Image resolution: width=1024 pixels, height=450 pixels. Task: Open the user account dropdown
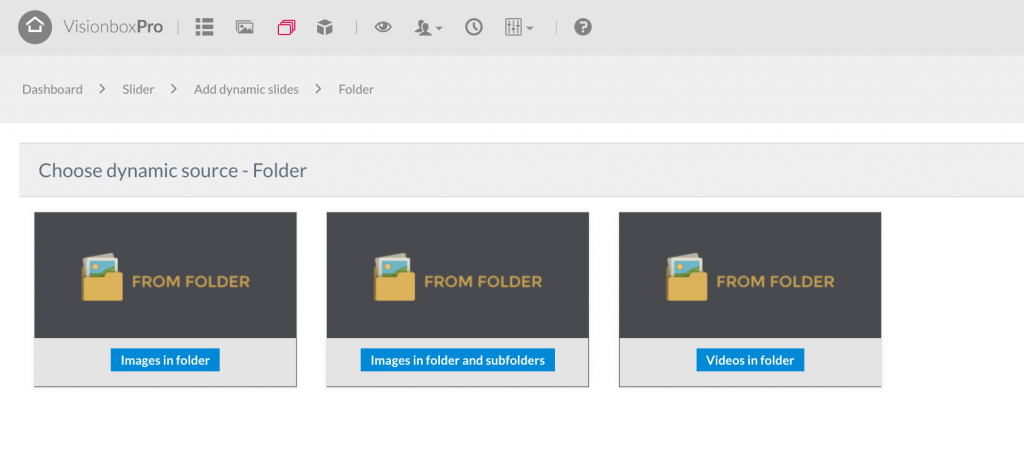click(x=428, y=27)
